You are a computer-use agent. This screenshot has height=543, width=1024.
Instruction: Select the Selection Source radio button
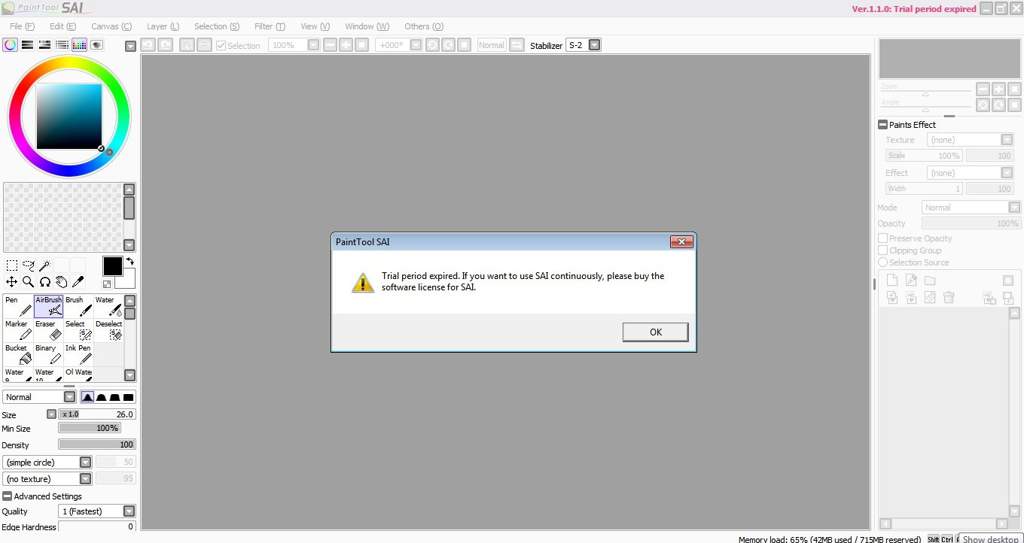[x=883, y=263]
